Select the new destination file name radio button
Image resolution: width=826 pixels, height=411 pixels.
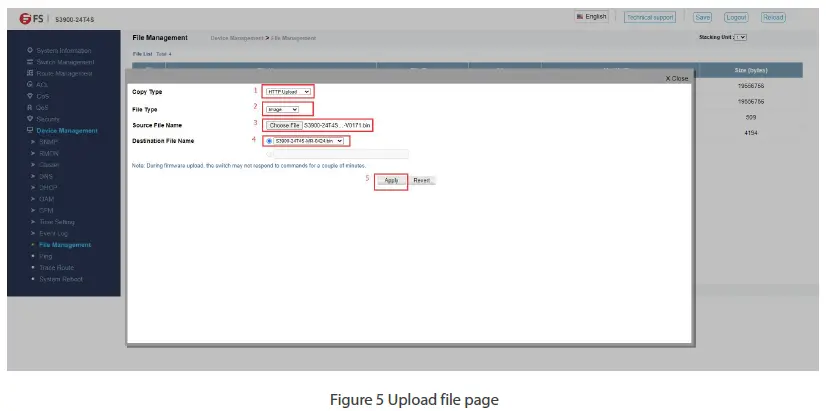click(269, 154)
